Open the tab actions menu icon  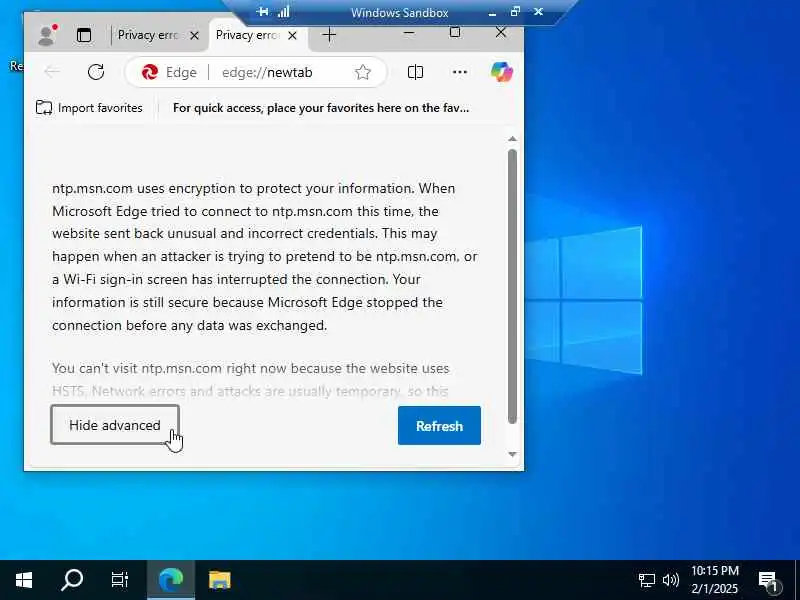[84, 35]
